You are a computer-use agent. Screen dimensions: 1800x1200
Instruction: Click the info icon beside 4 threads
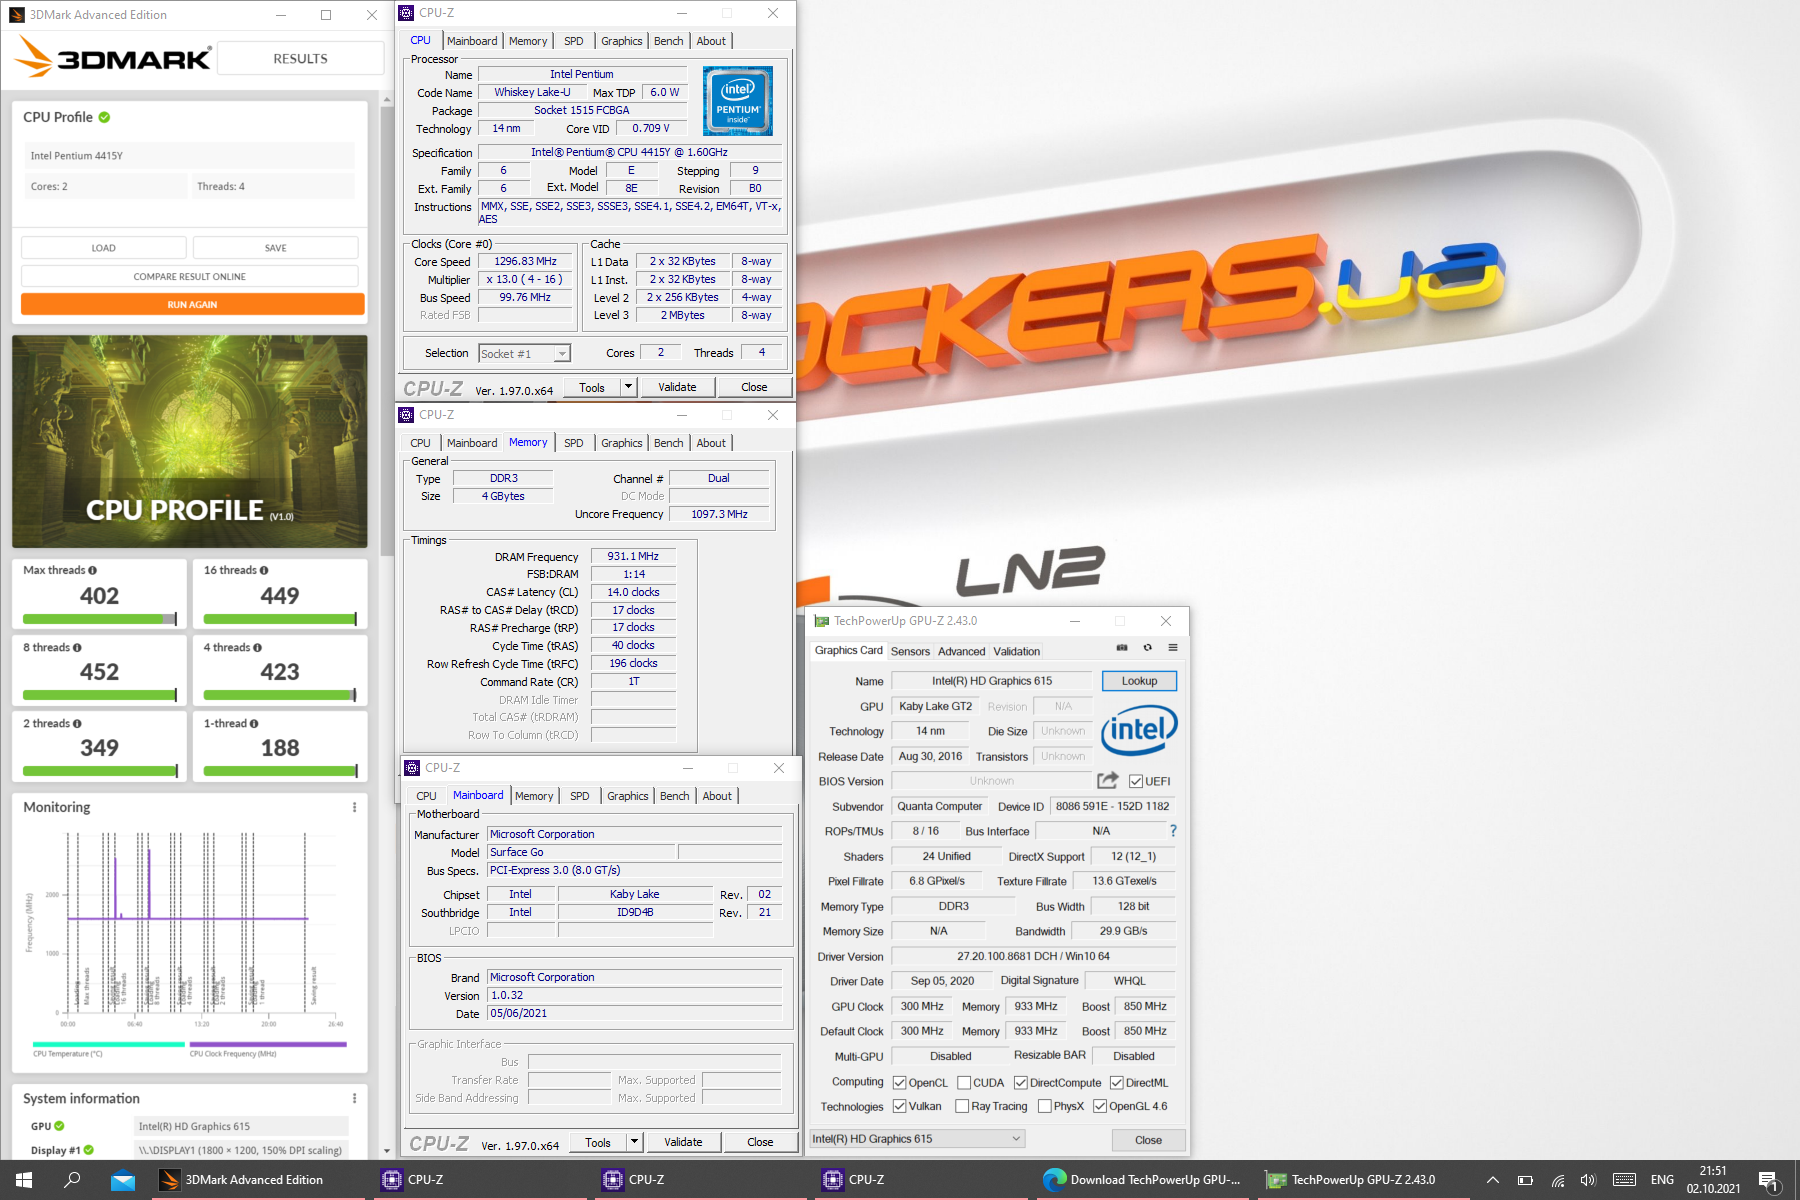click(x=257, y=648)
